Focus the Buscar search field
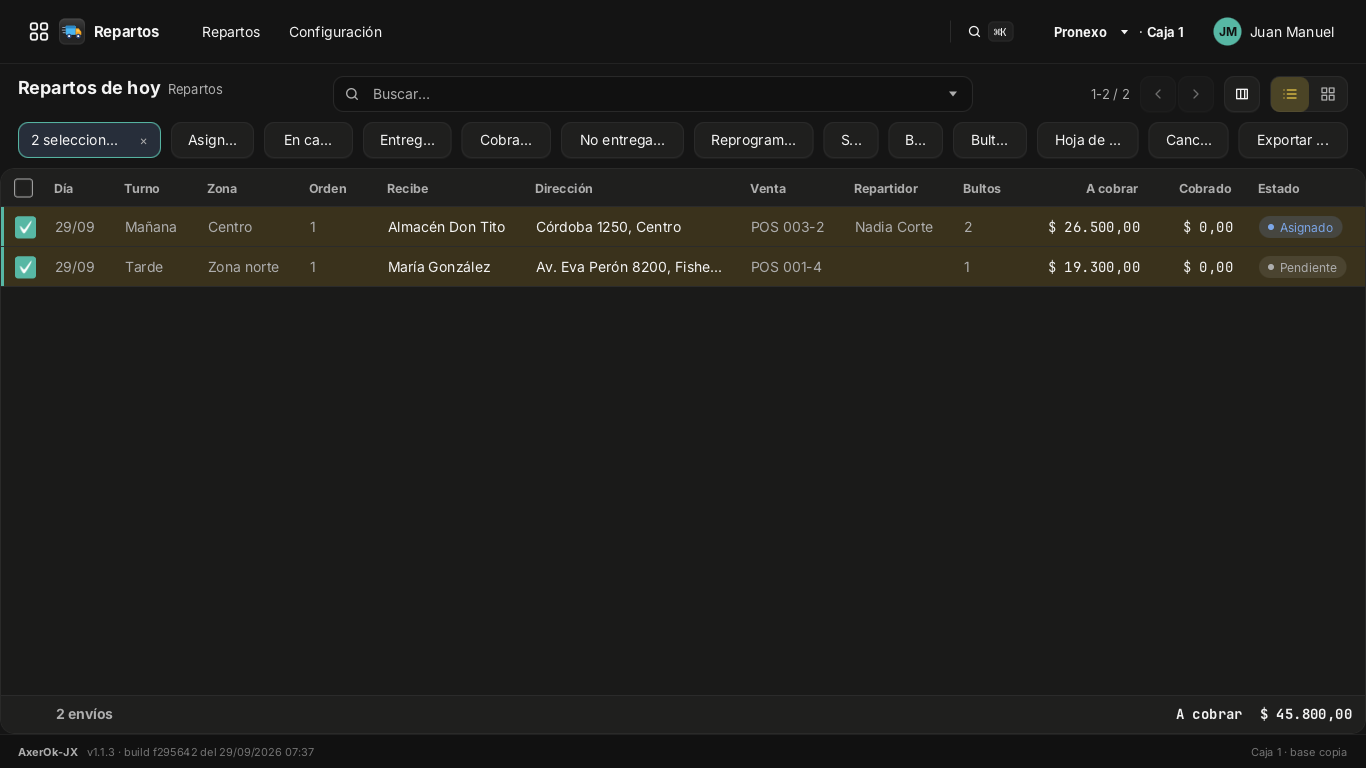The height and width of the screenshot is (768, 1366). click(653, 94)
